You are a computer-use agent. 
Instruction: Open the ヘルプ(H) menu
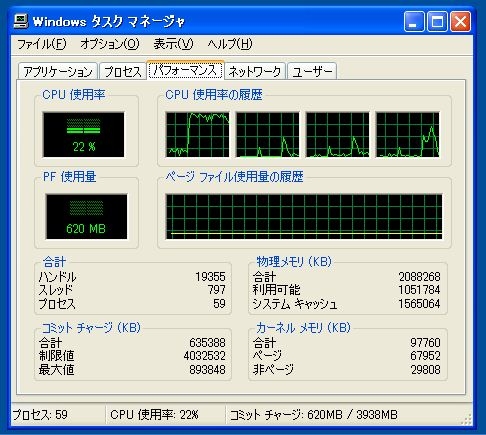(230, 44)
